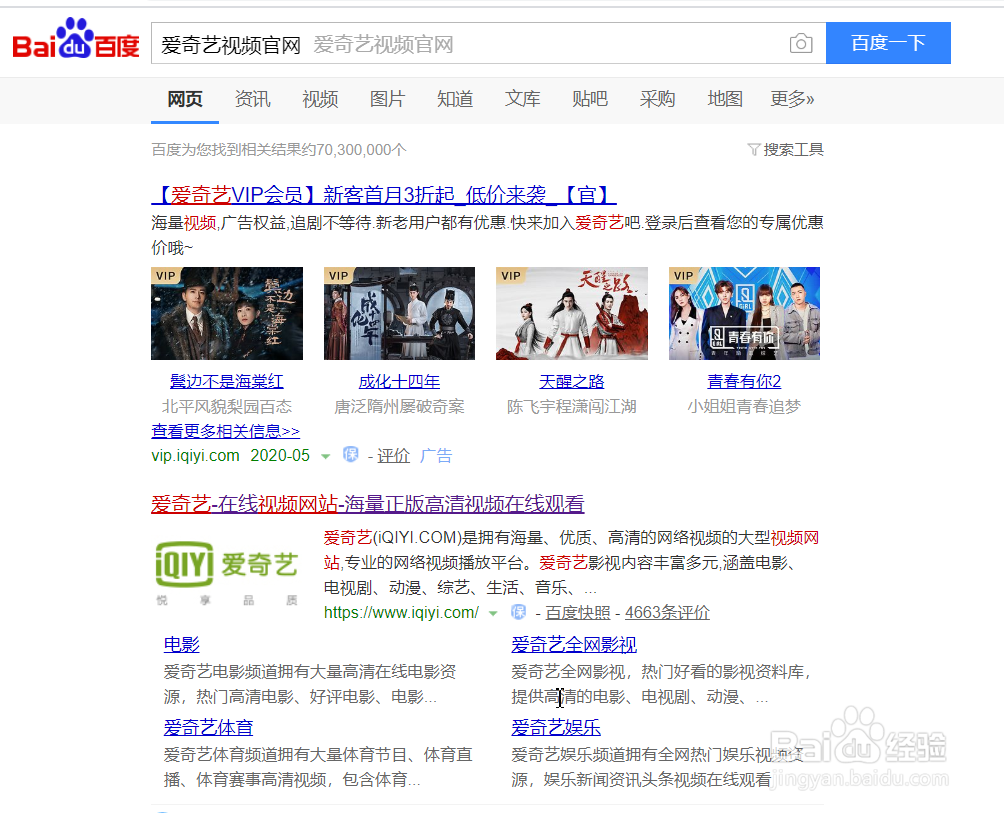Image resolution: width=1004 pixels, height=813 pixels.
Task: Go to the 文库 tab
Action: [522, 99]
